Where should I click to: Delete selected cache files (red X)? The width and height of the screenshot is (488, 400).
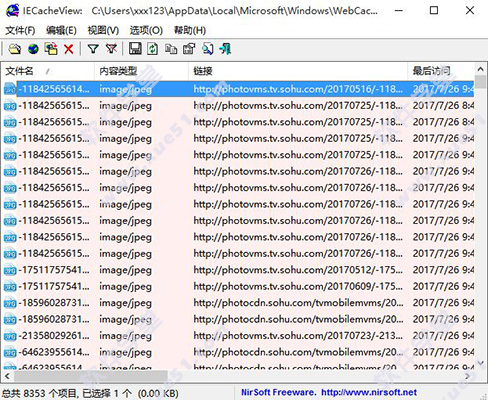point(69,49)
